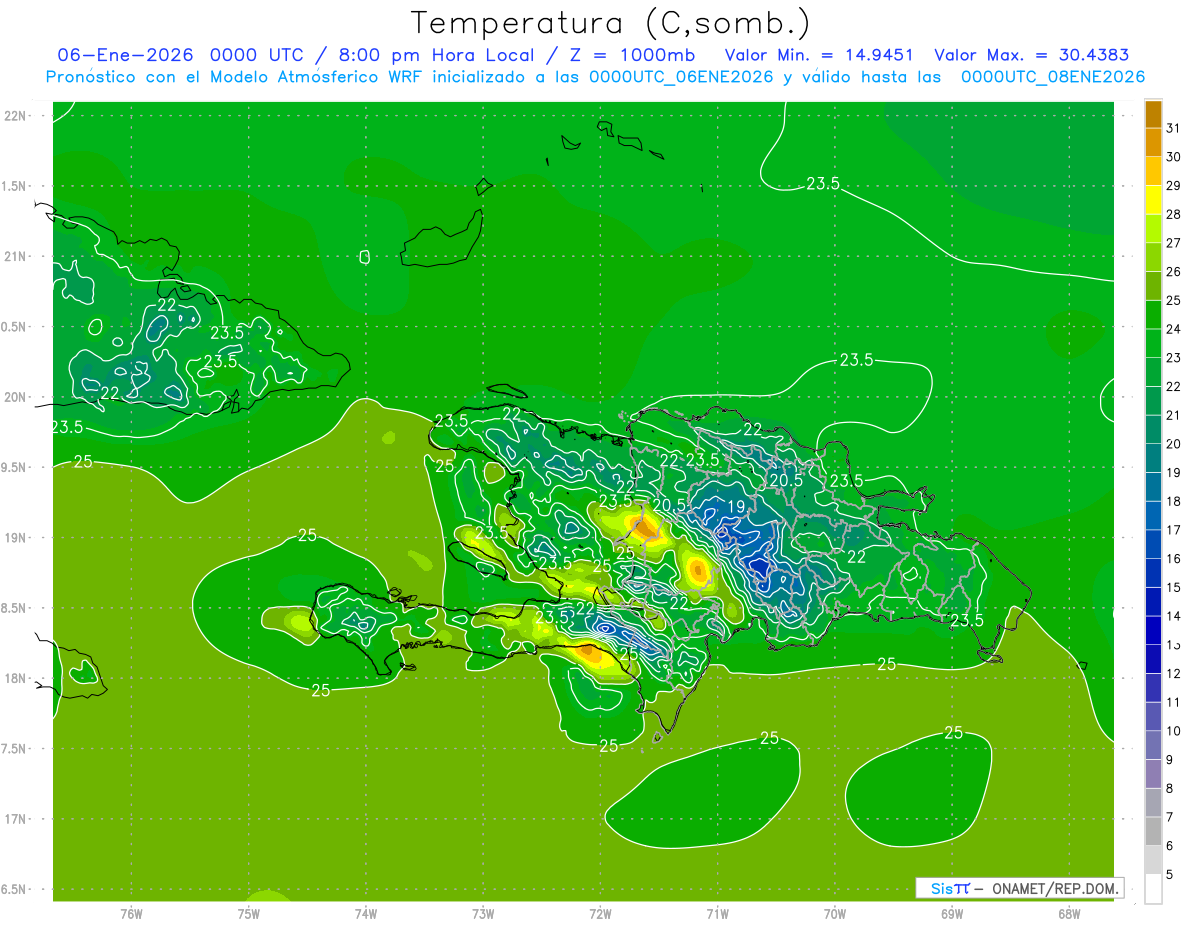Image resolution: width=1200 pixels, height=927 pixels.
Task: Click the 19N latitude axis label
Action: [x=16, y=537]
